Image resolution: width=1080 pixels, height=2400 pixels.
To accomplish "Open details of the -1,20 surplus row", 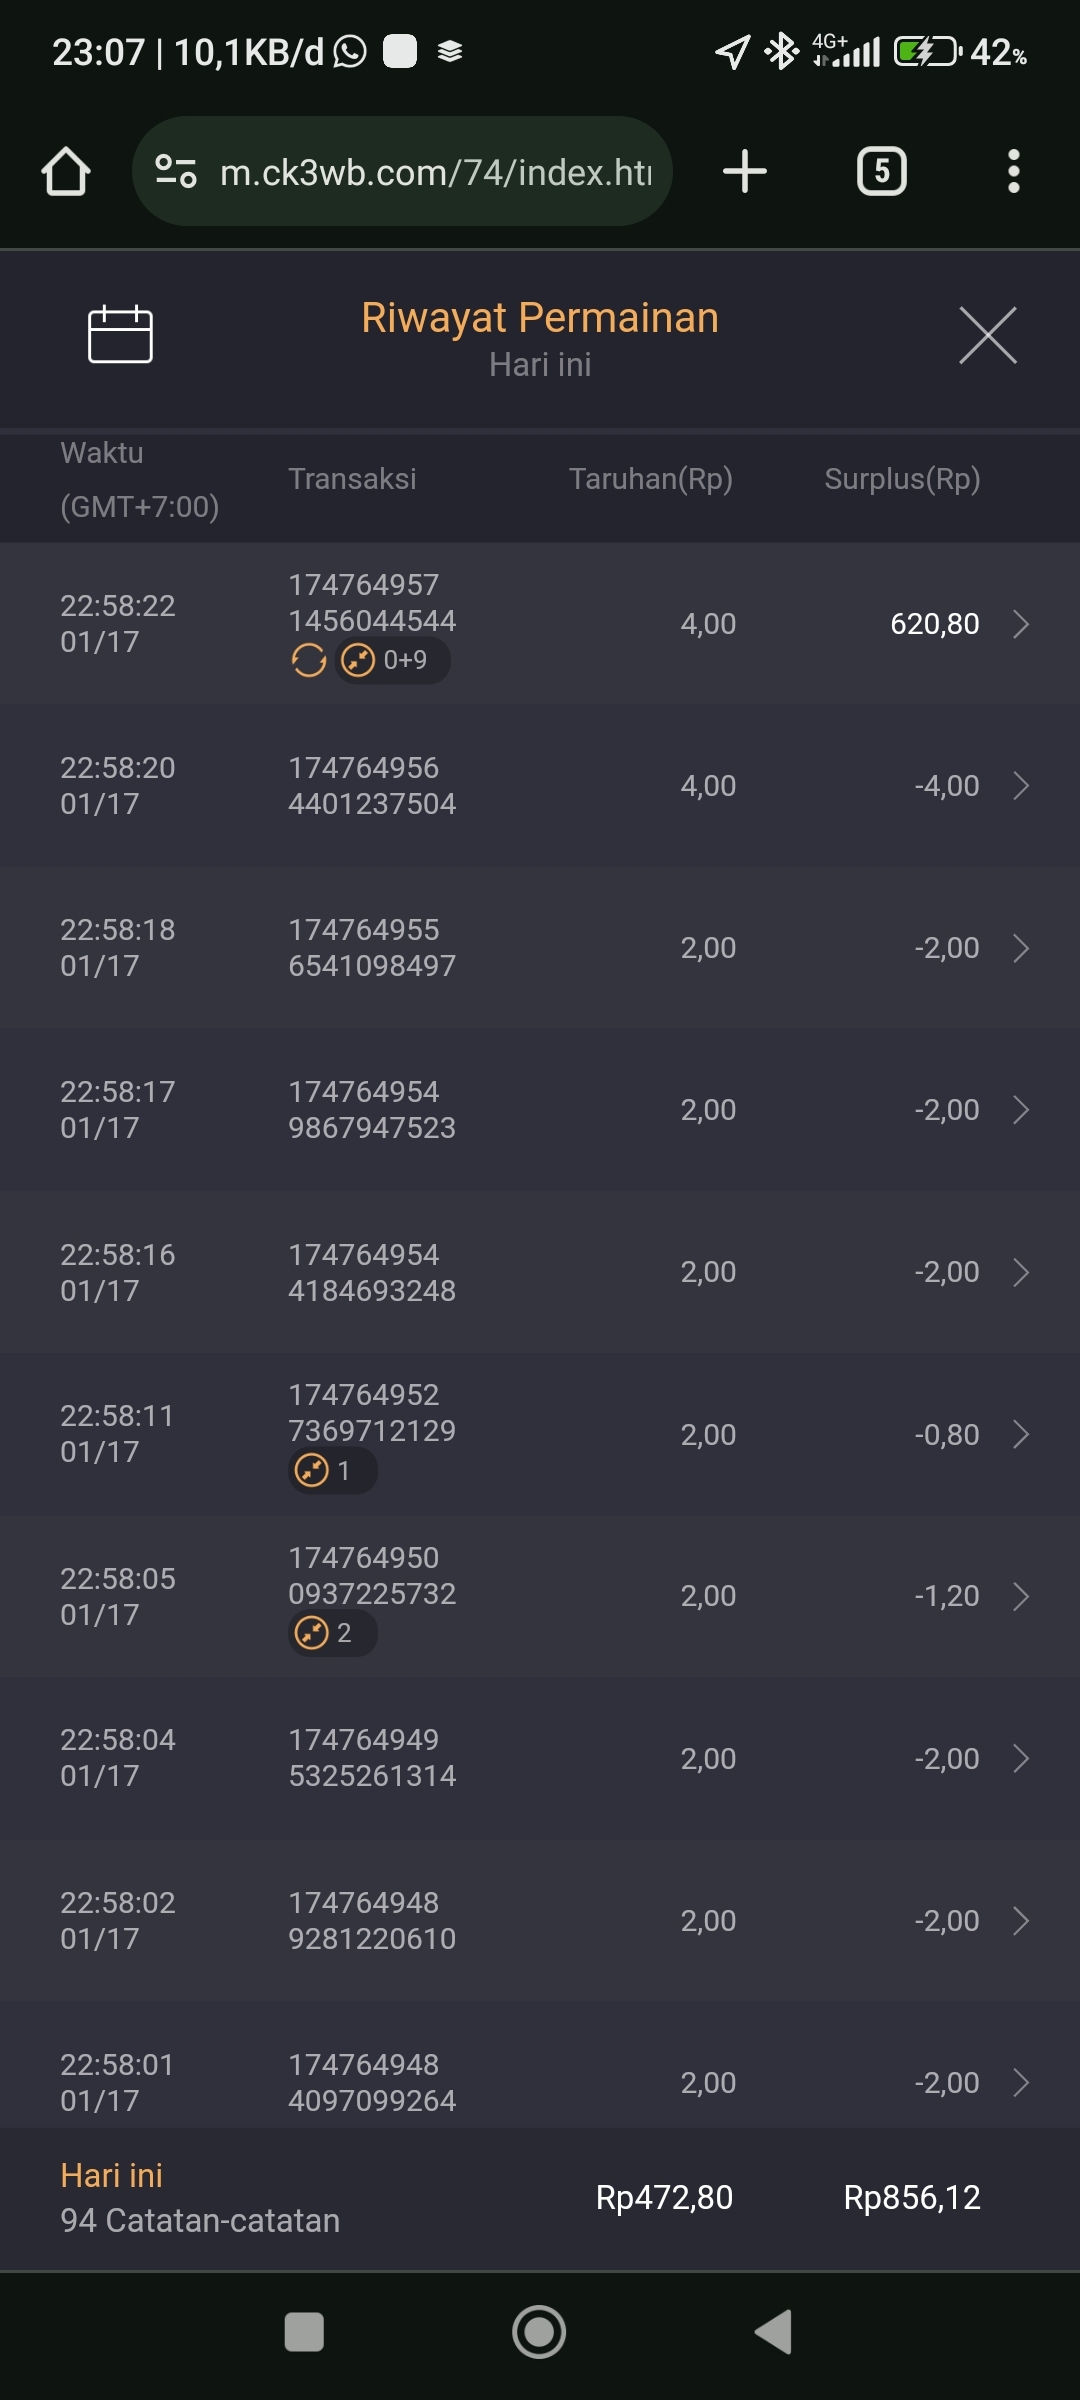I will coord(1020,1596).
